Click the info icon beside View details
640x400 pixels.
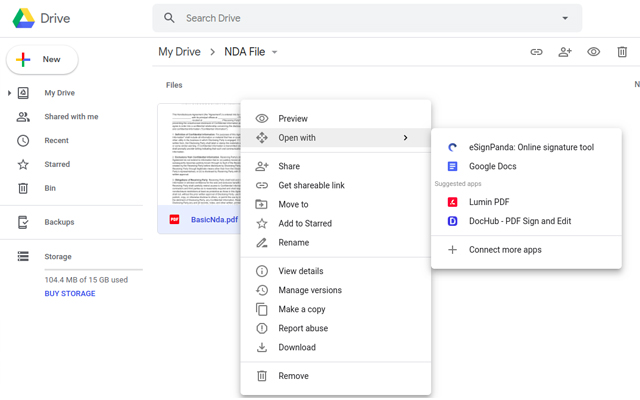[x=262, y=271]
